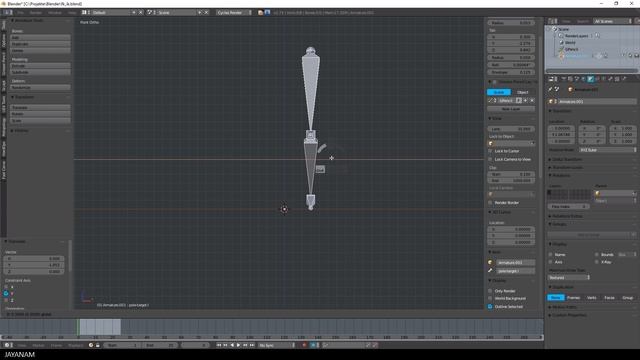Screen dimensions: 640x360
Task: Enable the Bounds display checkbox
Action: tap(597, 255)
